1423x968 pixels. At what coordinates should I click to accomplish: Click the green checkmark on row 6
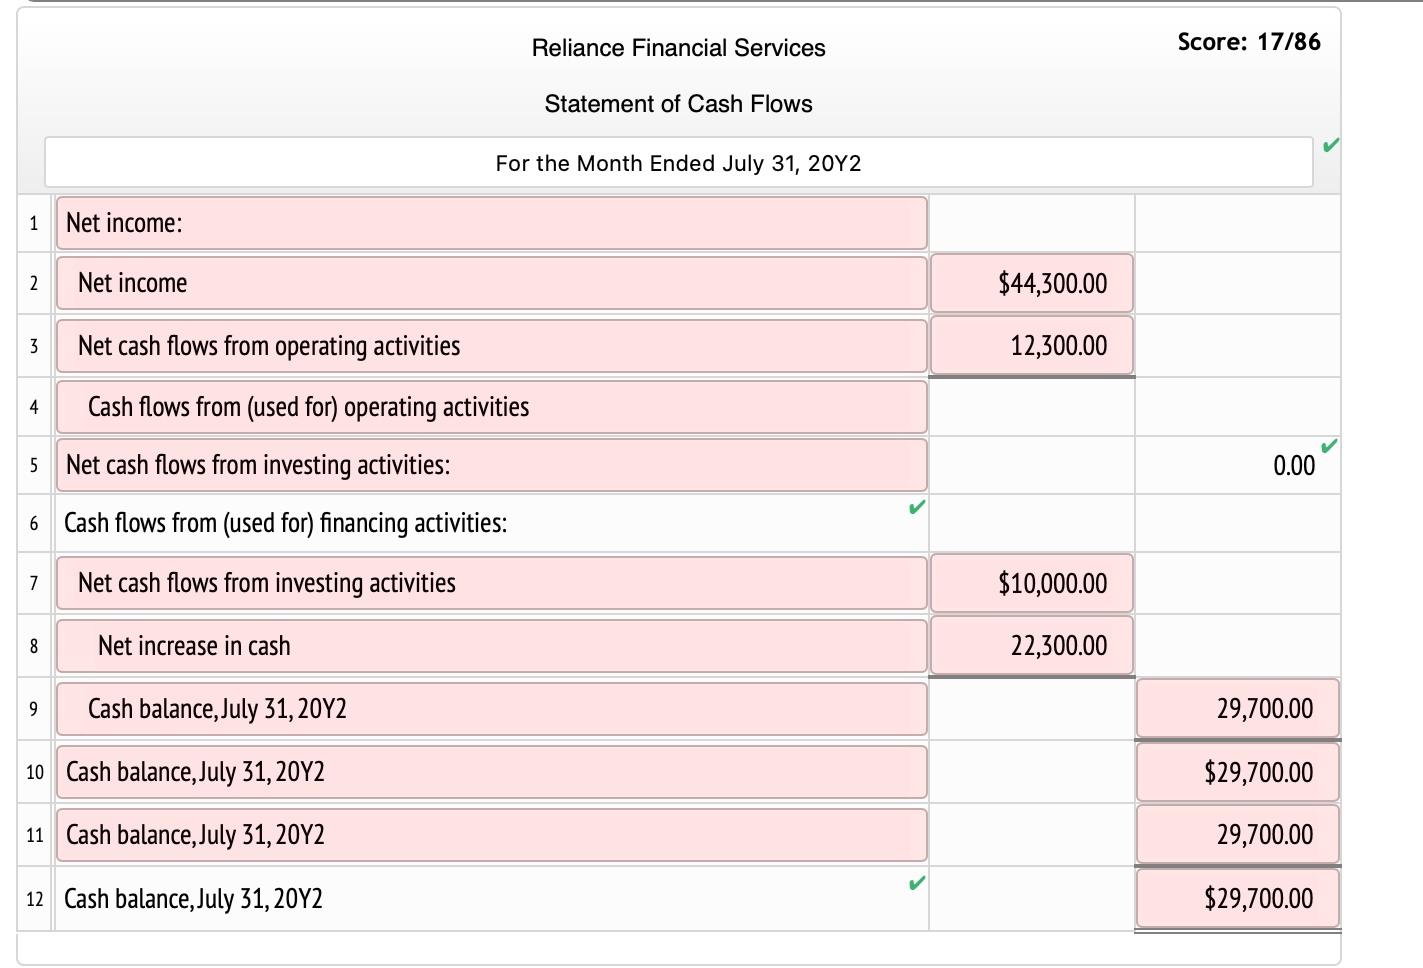[x=916, y=507]
